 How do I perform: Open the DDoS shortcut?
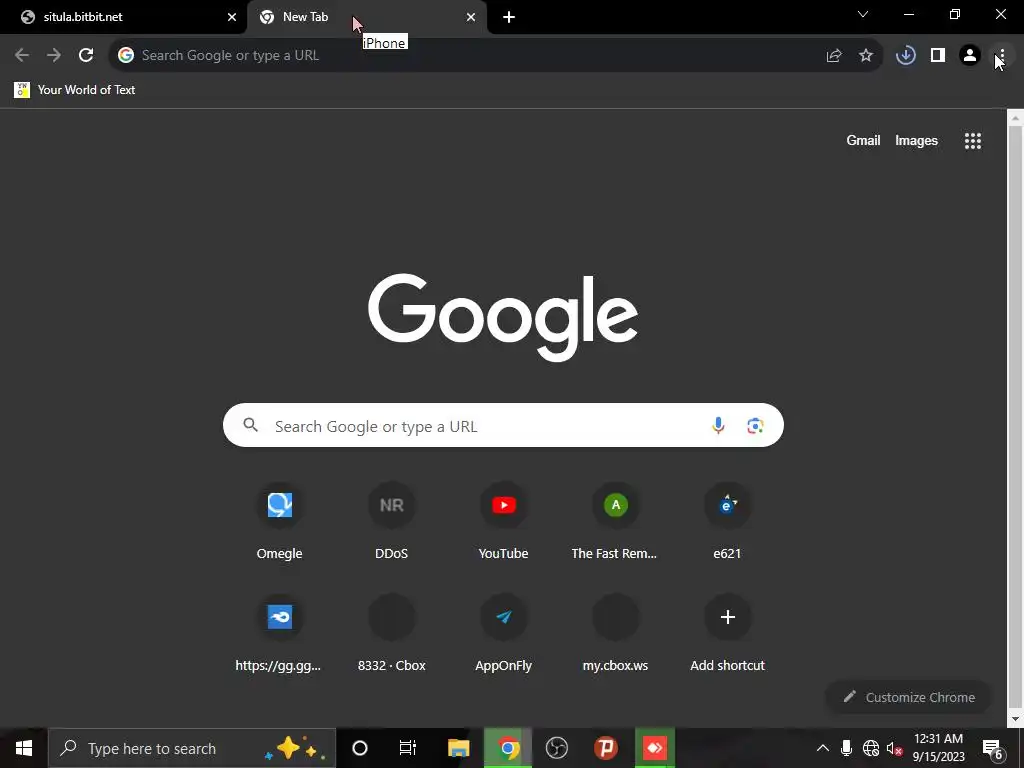click(392, 522)
